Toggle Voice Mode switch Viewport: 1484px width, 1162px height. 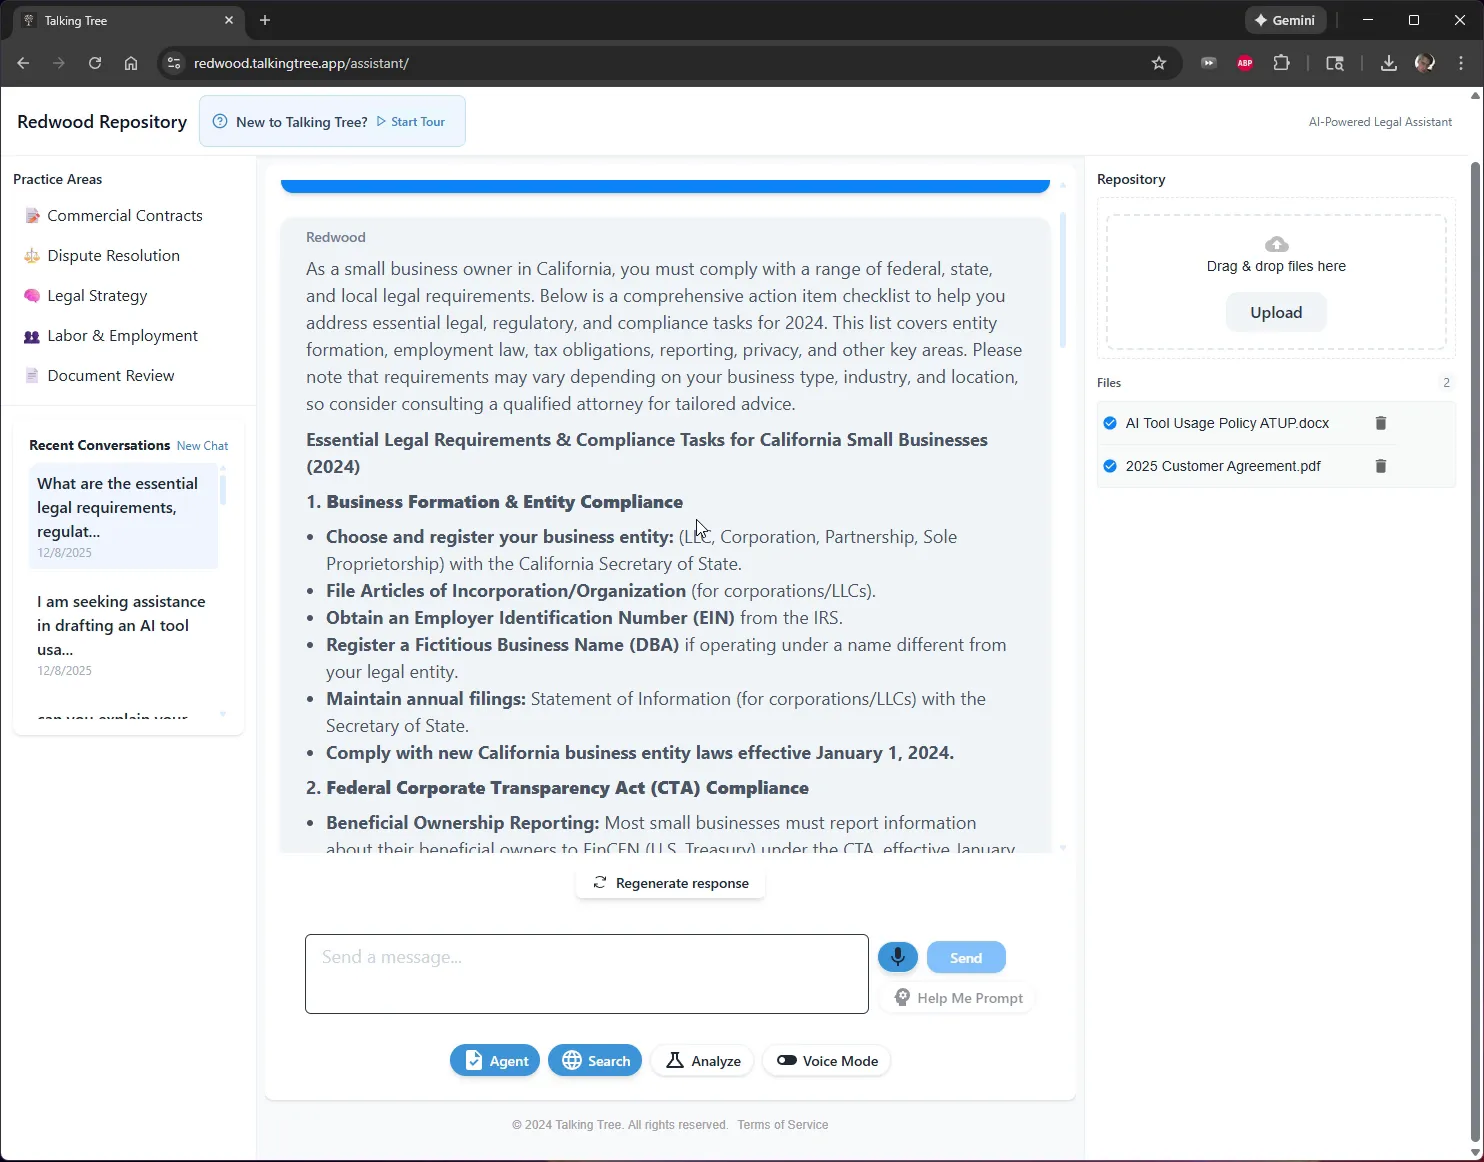(x=787, y=1061)
